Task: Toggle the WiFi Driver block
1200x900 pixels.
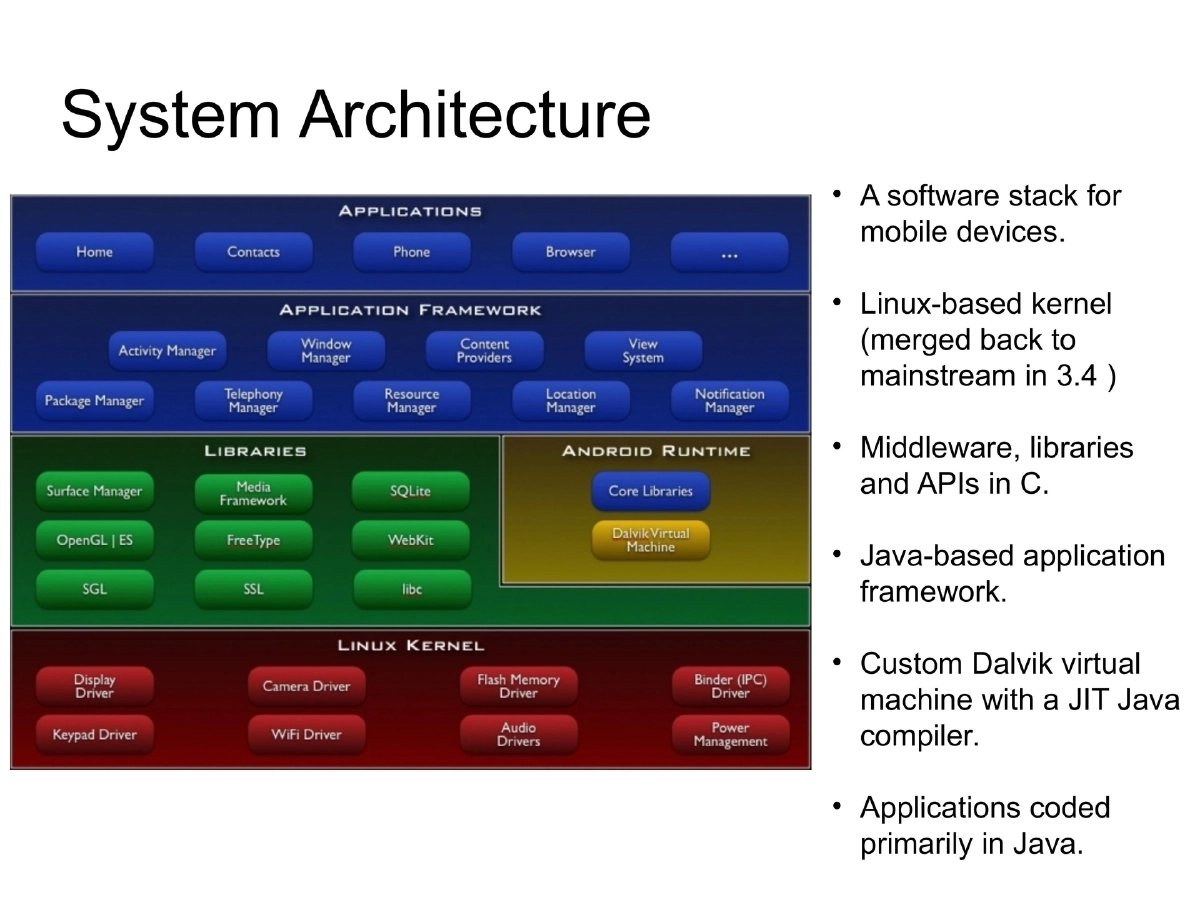Action: point(306,734)
